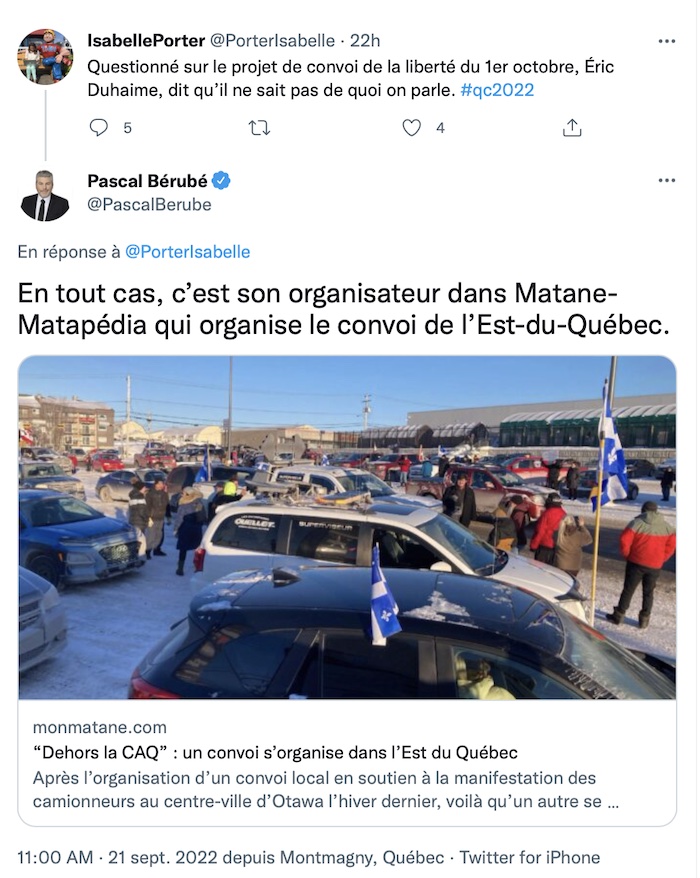
Task: Open the three-dot menu on Pascal Bérubé's tweet
Action: click(x=666, y=180)
